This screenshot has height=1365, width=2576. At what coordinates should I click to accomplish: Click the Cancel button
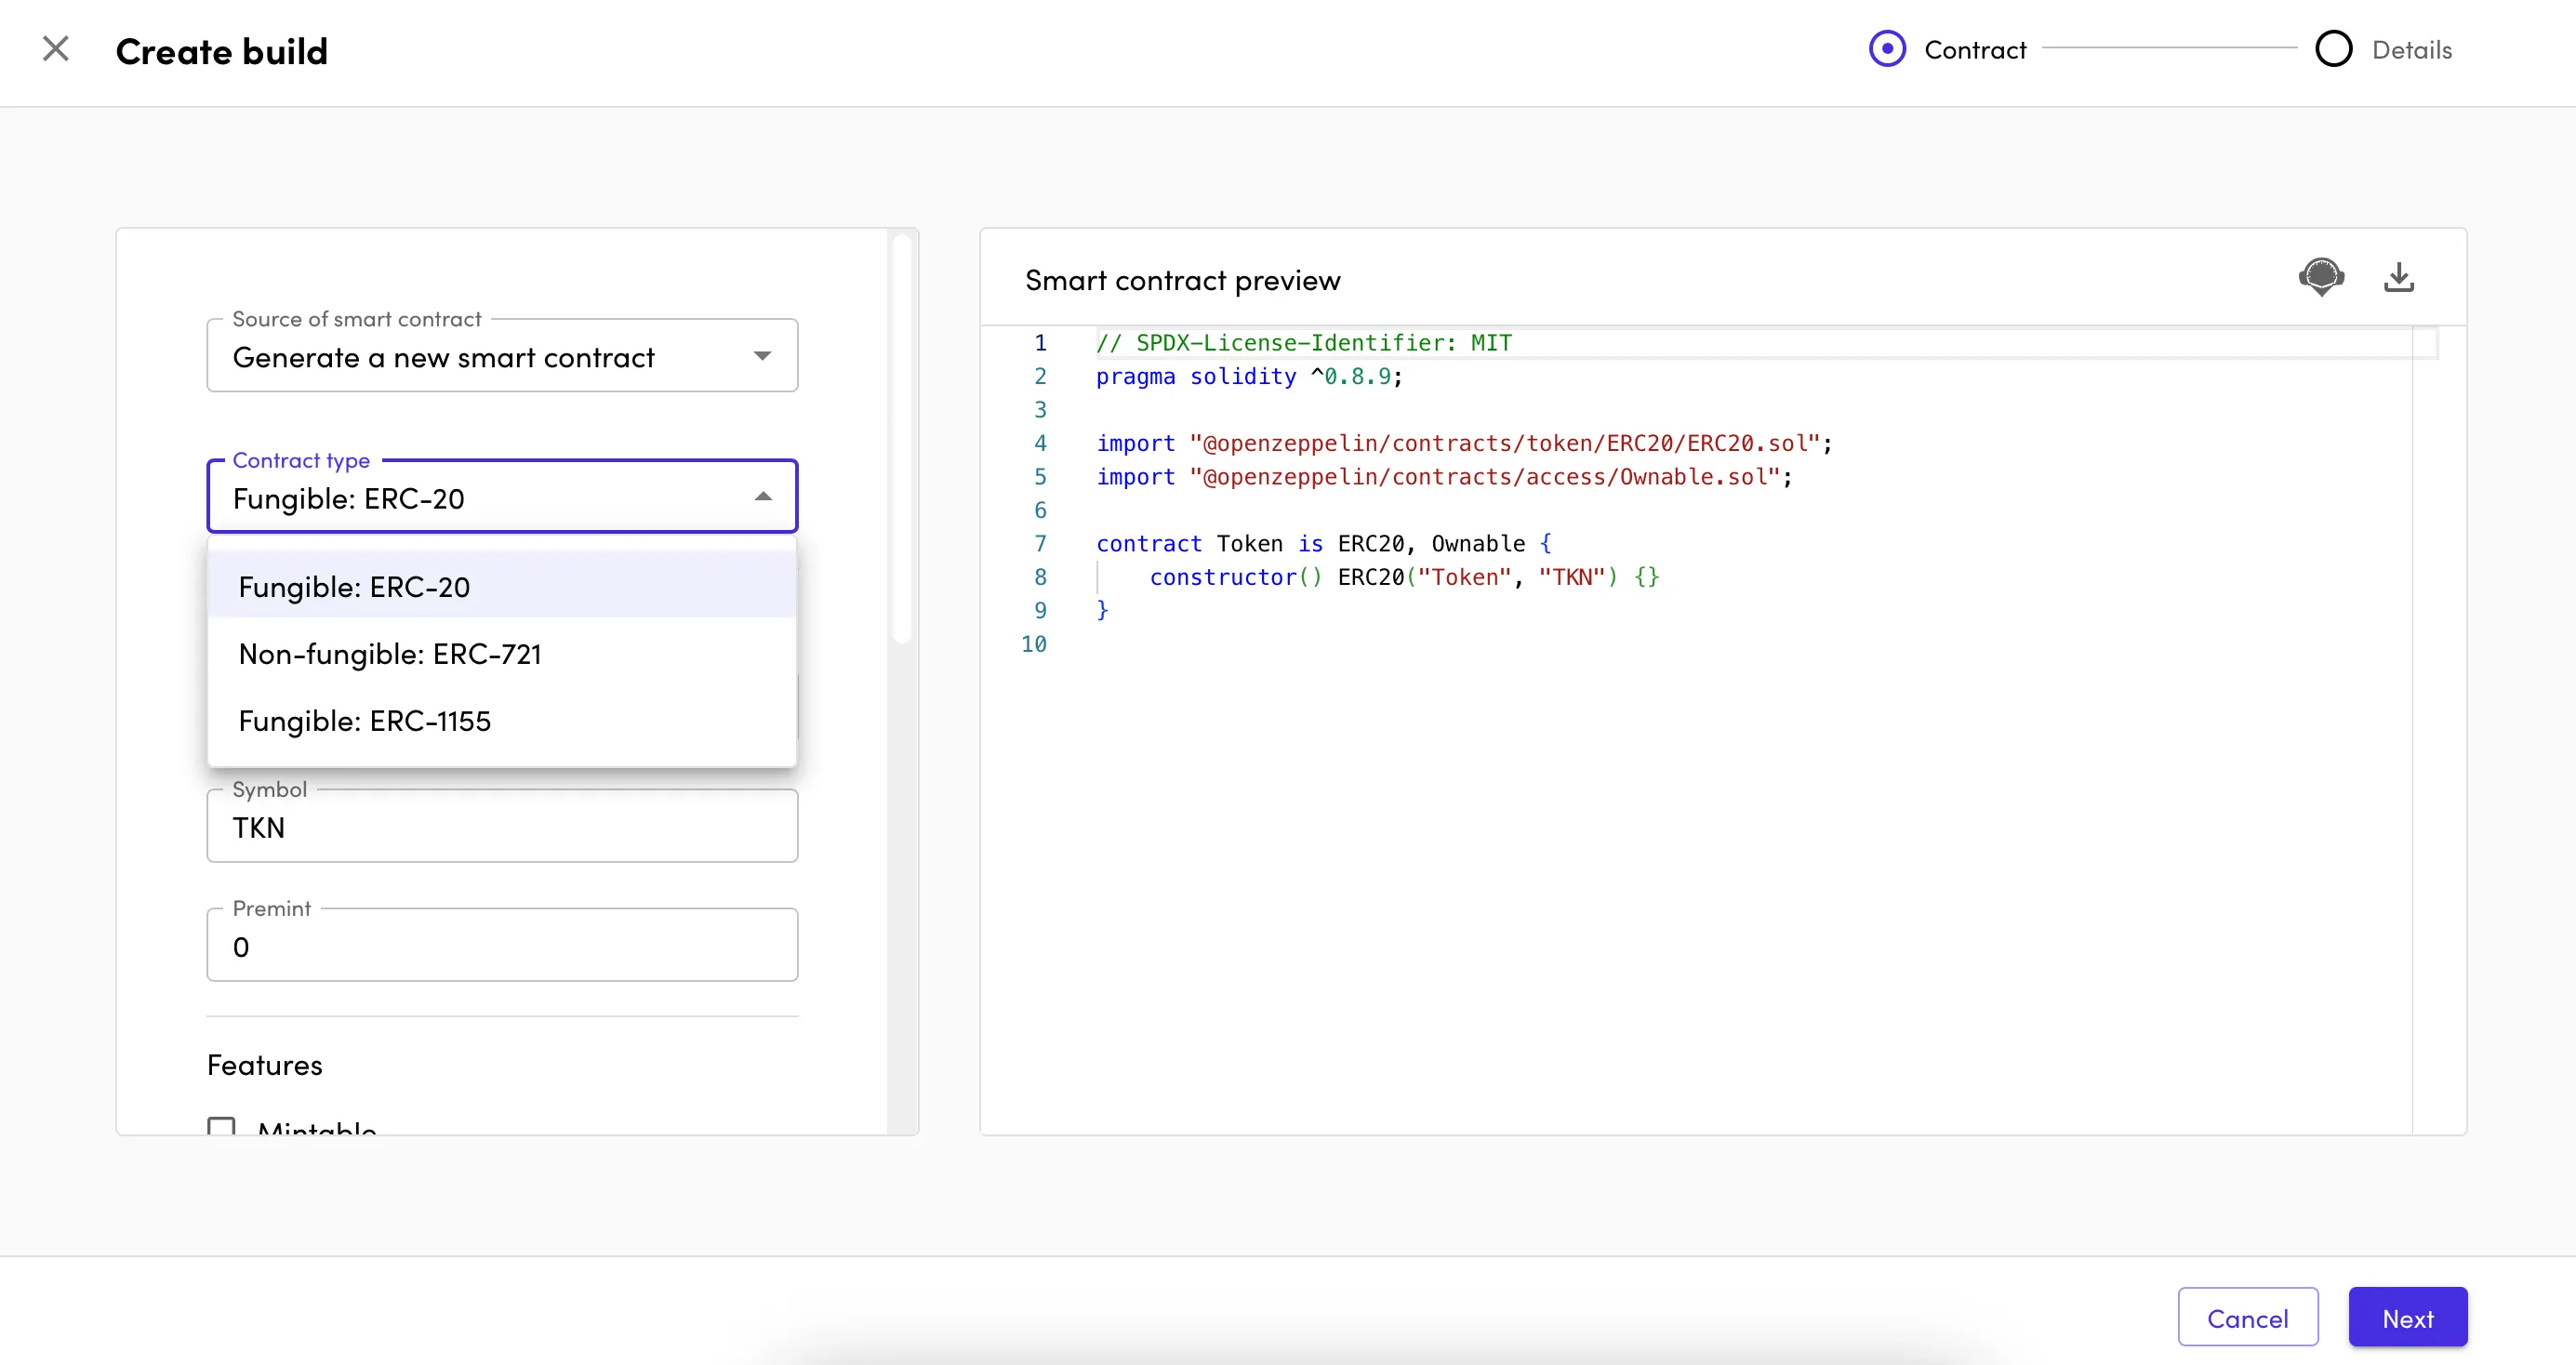click(2248, 1317)
